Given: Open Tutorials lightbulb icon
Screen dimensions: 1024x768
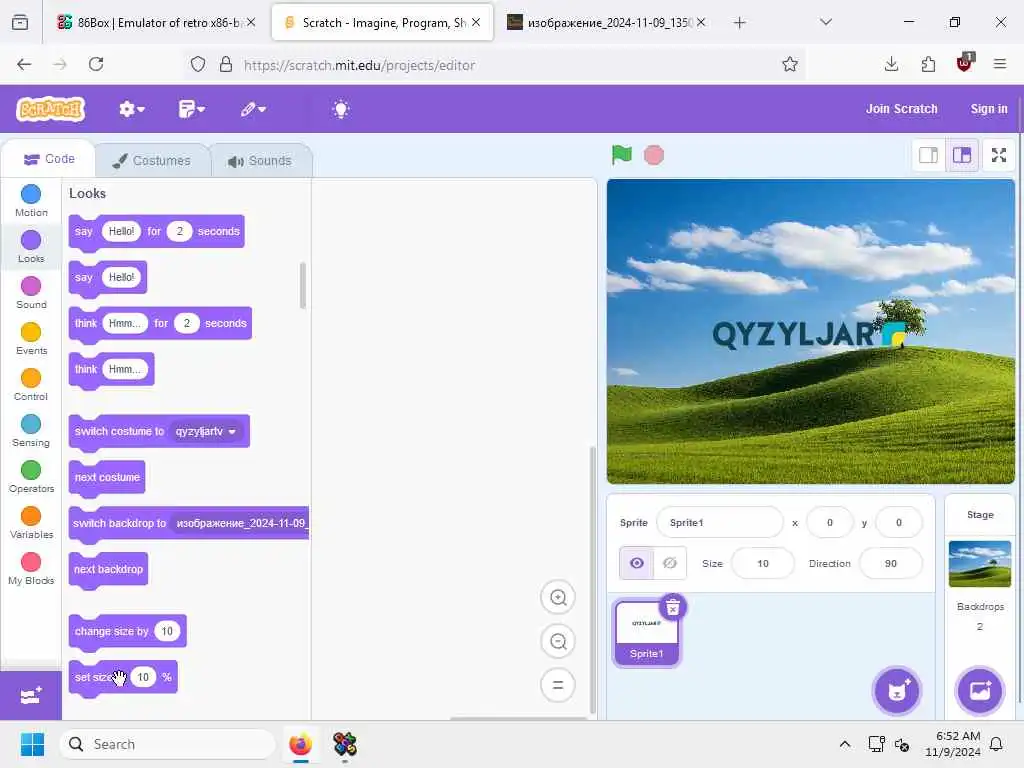Looking at the screenshot, I should pos(341,109).
